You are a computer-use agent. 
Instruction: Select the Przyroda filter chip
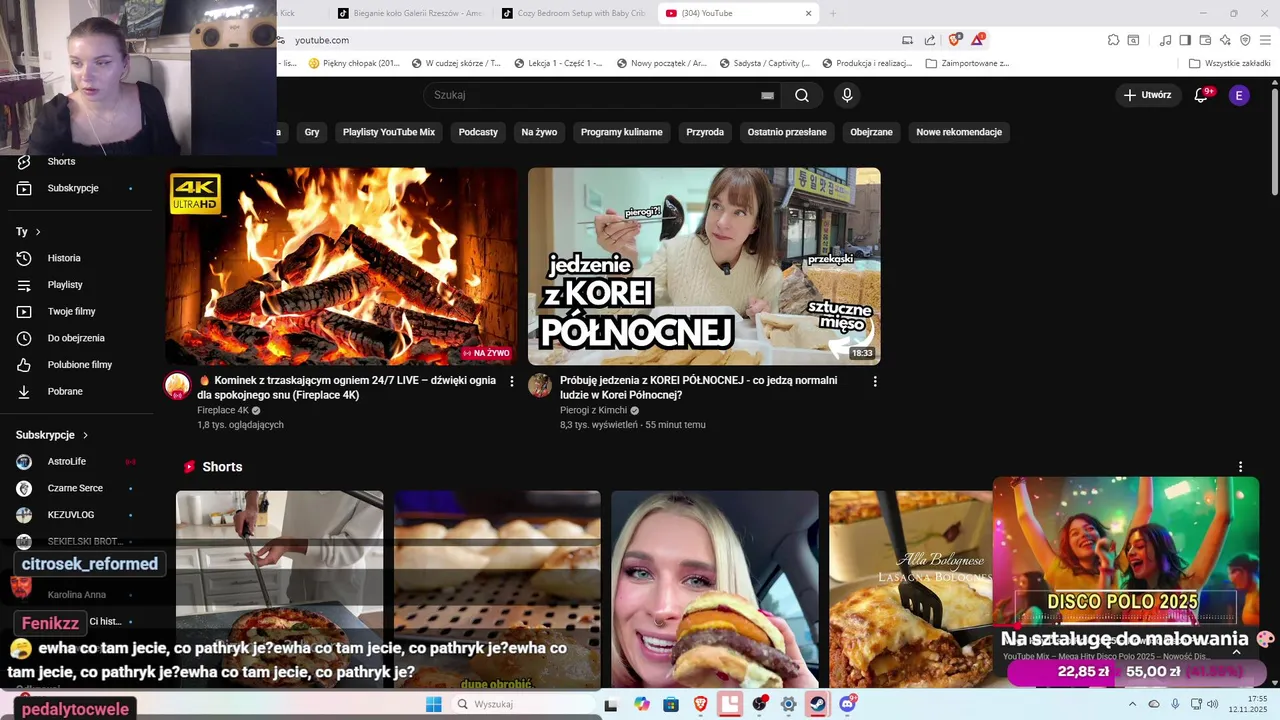(x=705, y=132)
